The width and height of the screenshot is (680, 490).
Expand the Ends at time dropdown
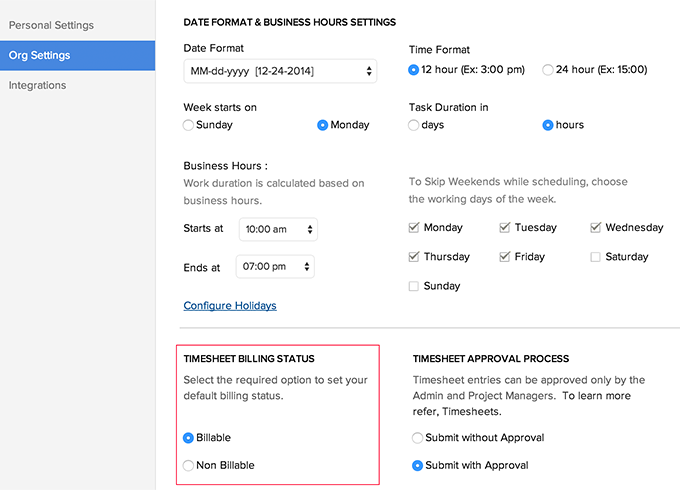(x=275, y=267)
